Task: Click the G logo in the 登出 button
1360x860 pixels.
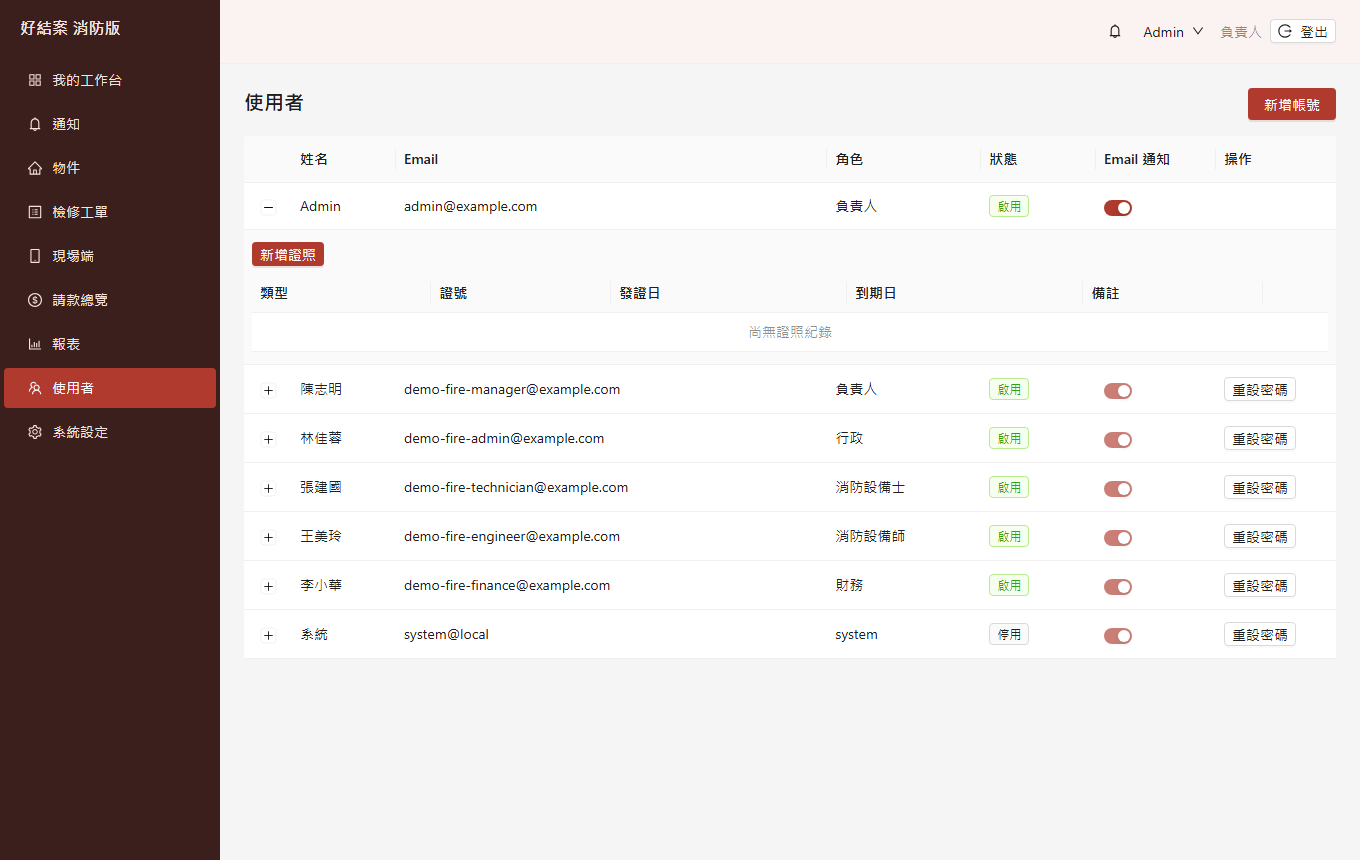Action: [x=1285, y=32]
